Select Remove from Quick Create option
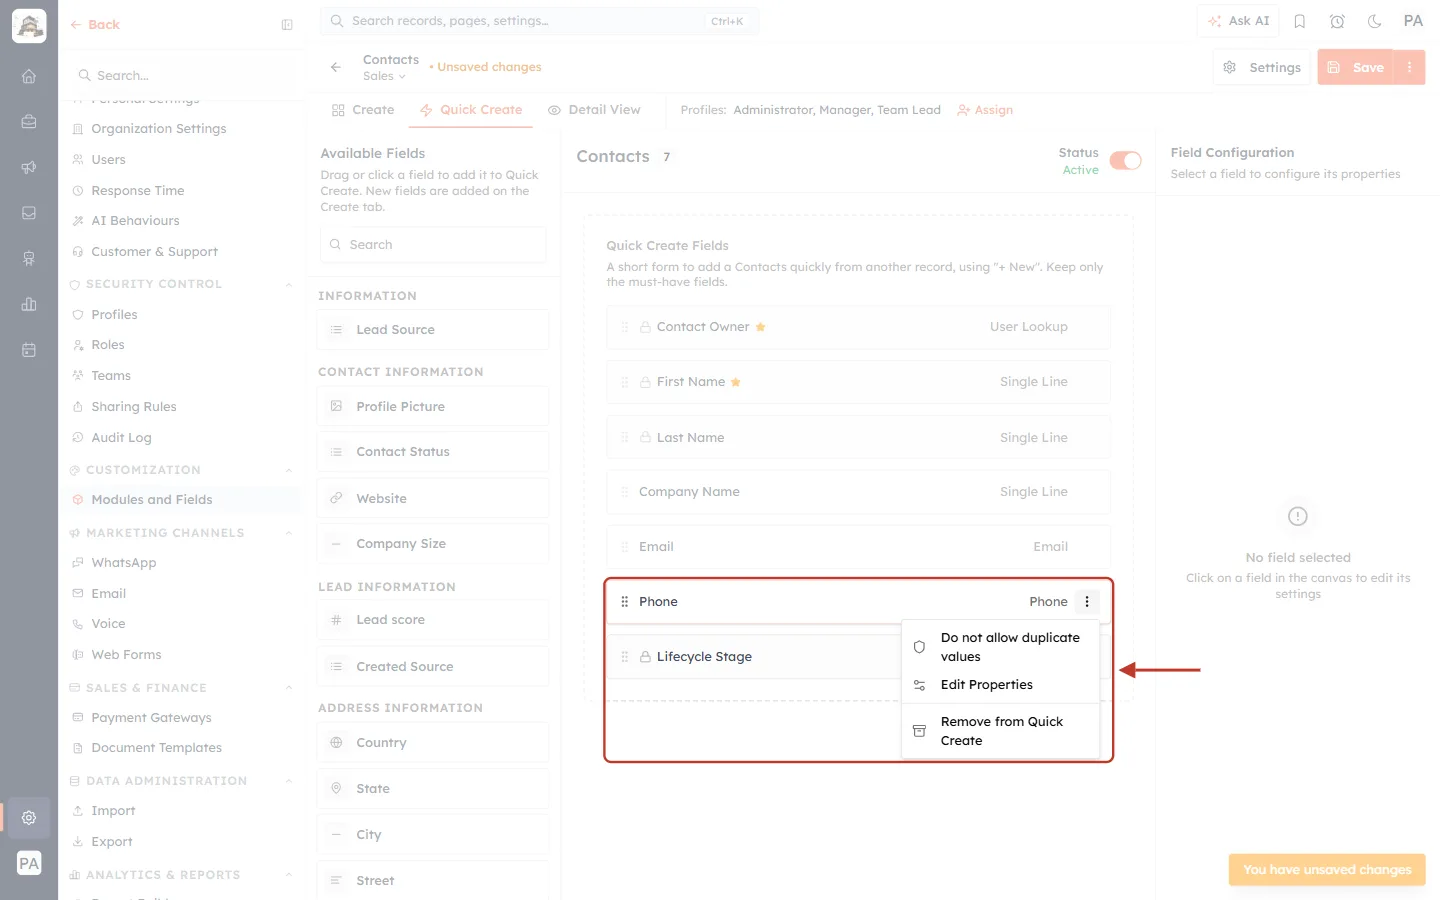Screen dimensions: 1440x900 [x=1001, y=731]
